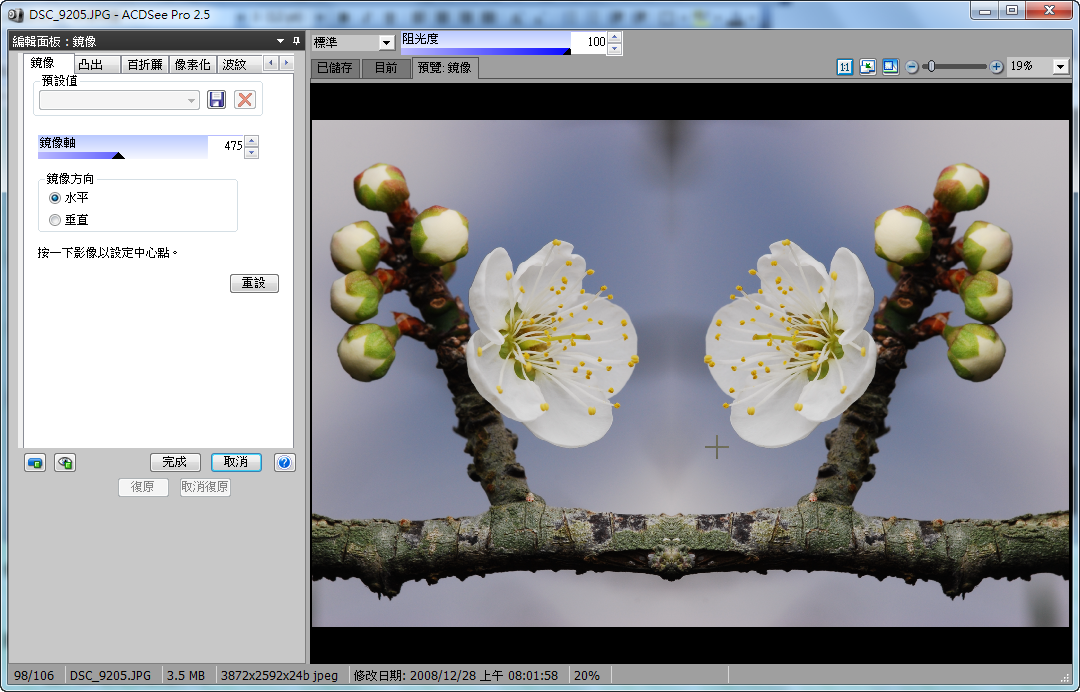The image size is (1080, 692).
Task: Save the current preset with the floppy icon
Action: click(x=216, y=99)
